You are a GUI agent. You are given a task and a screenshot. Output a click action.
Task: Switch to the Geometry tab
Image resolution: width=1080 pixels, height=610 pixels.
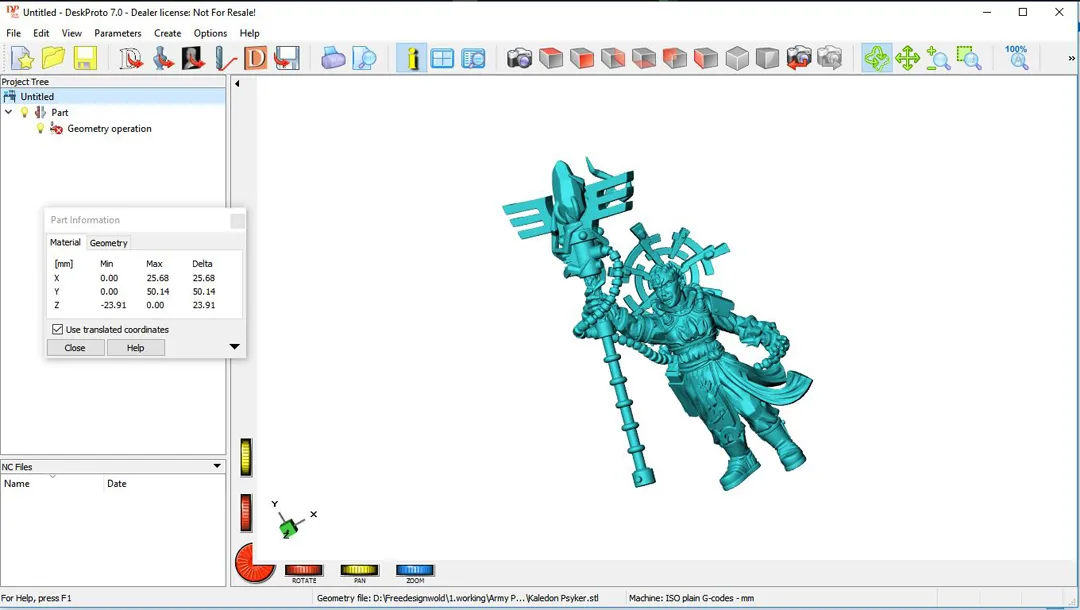(x=109, y=243)
